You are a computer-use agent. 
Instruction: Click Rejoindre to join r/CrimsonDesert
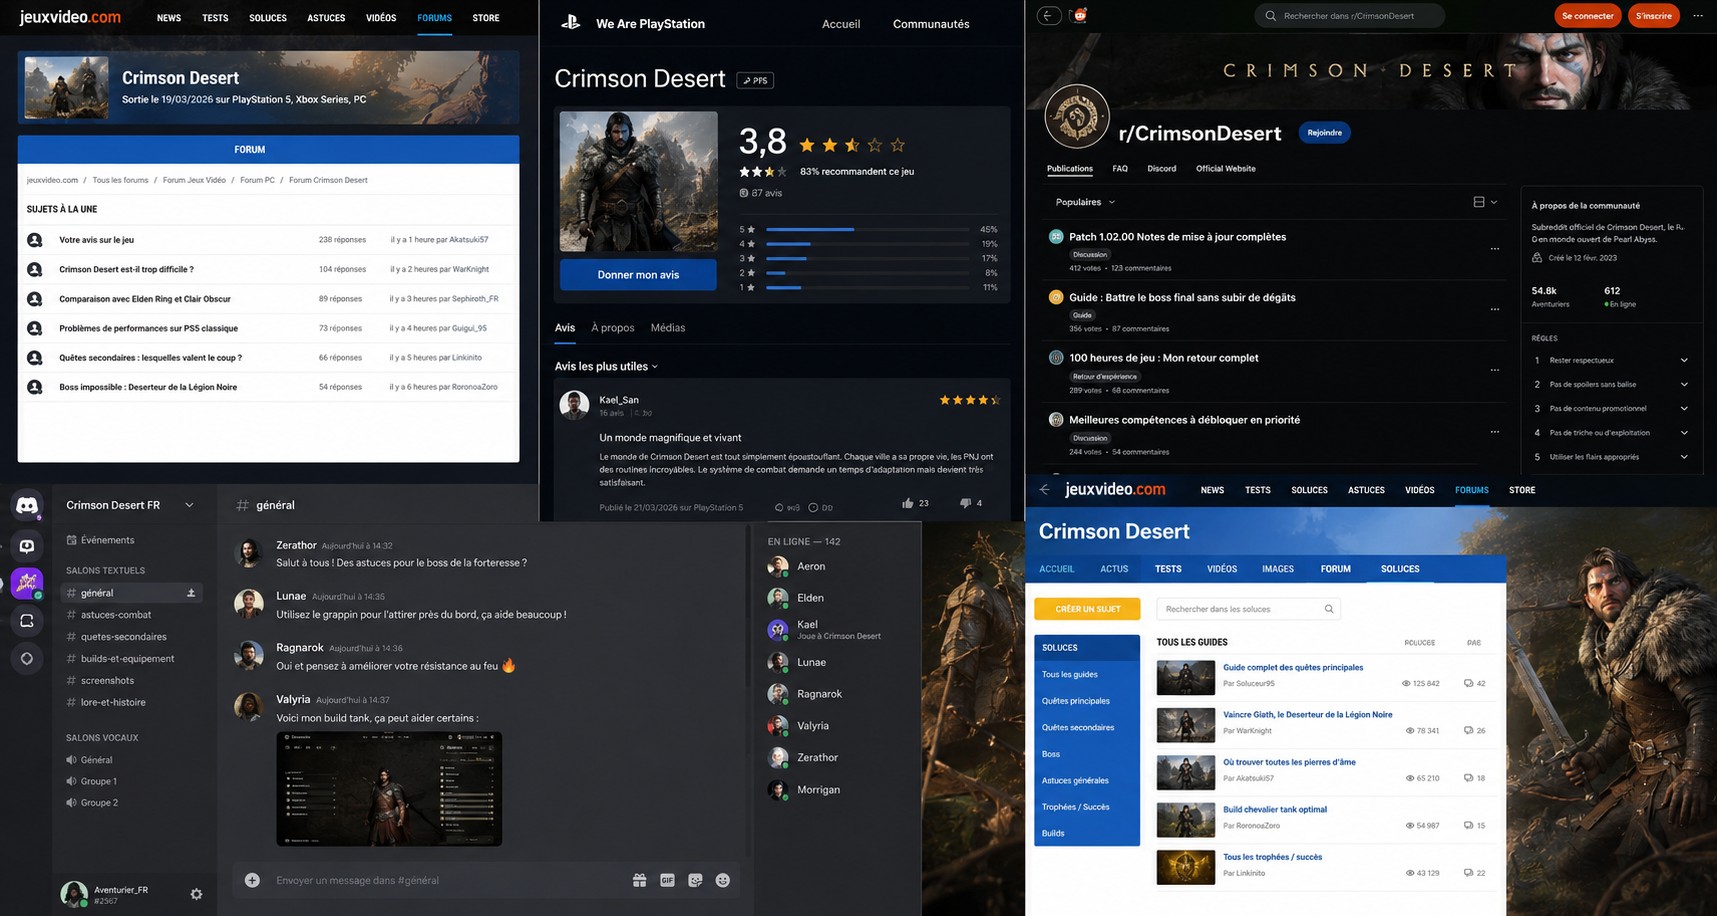point(1325,133)
